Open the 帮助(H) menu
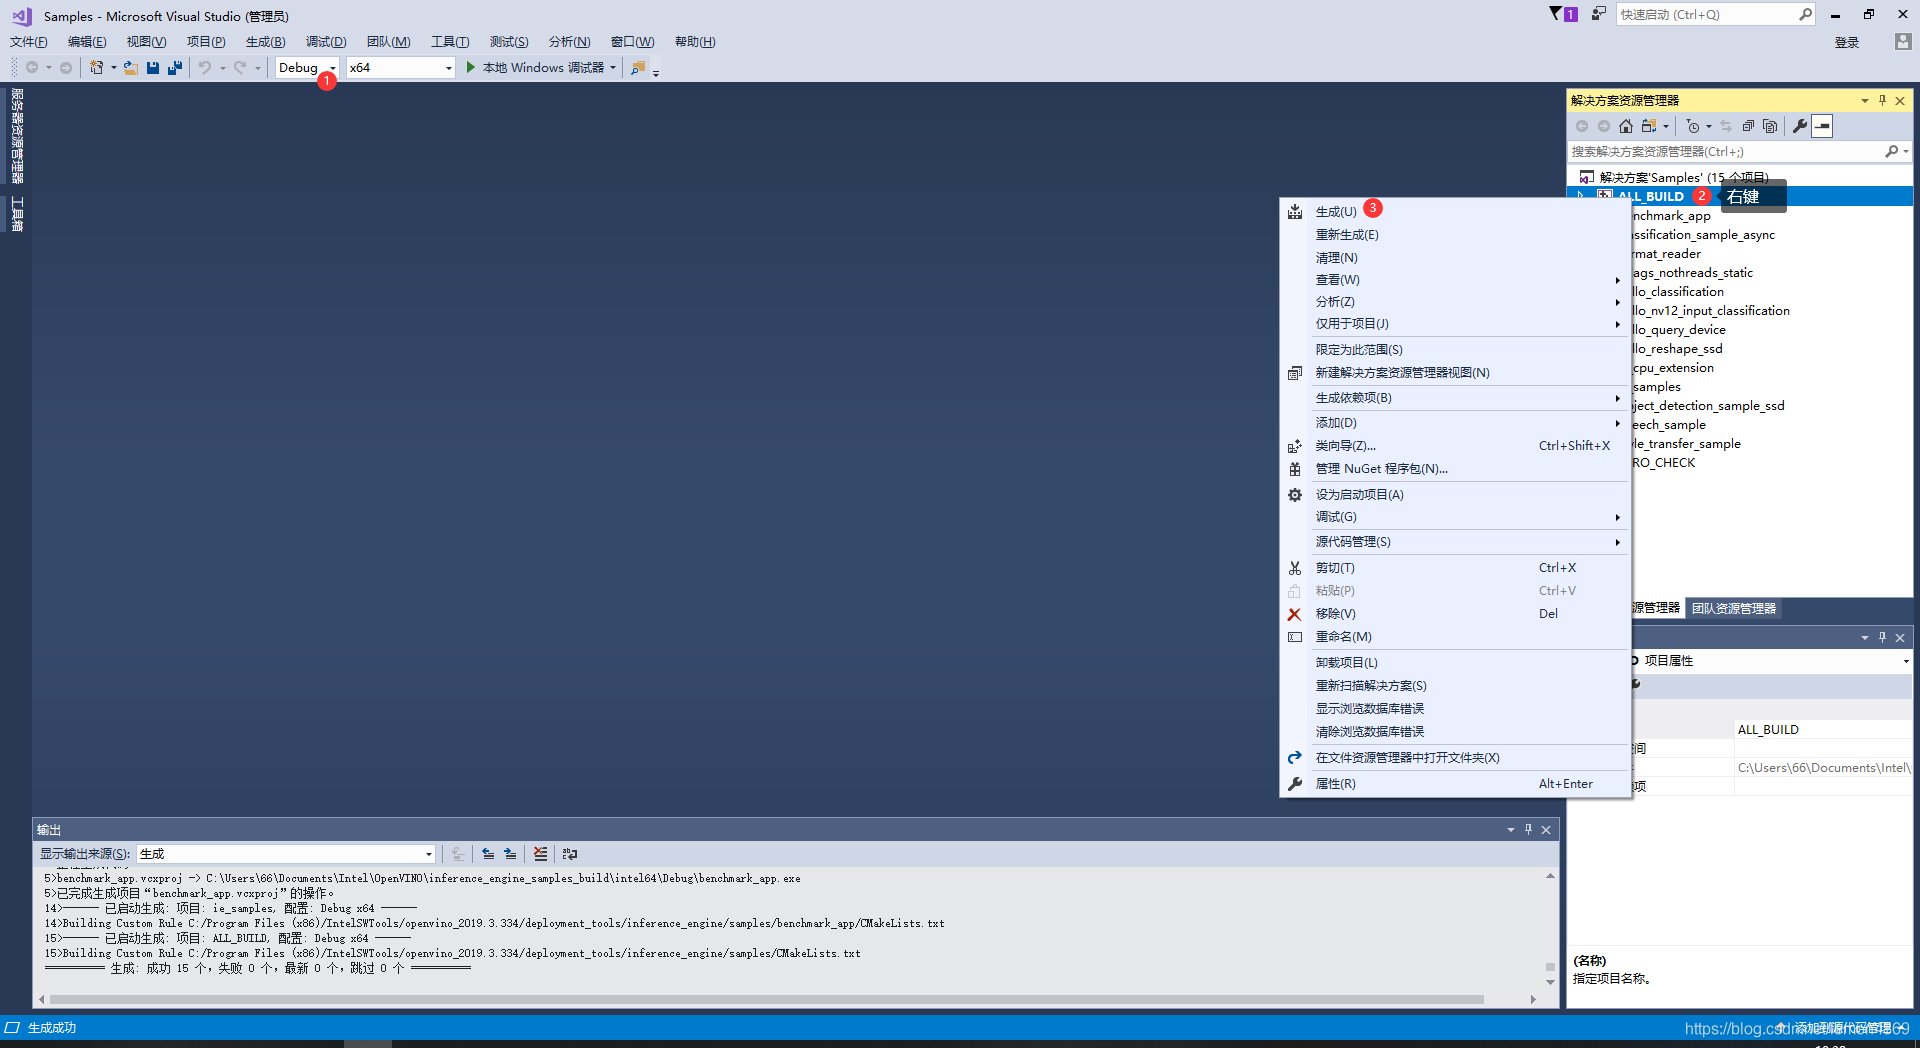 [695, 42]
